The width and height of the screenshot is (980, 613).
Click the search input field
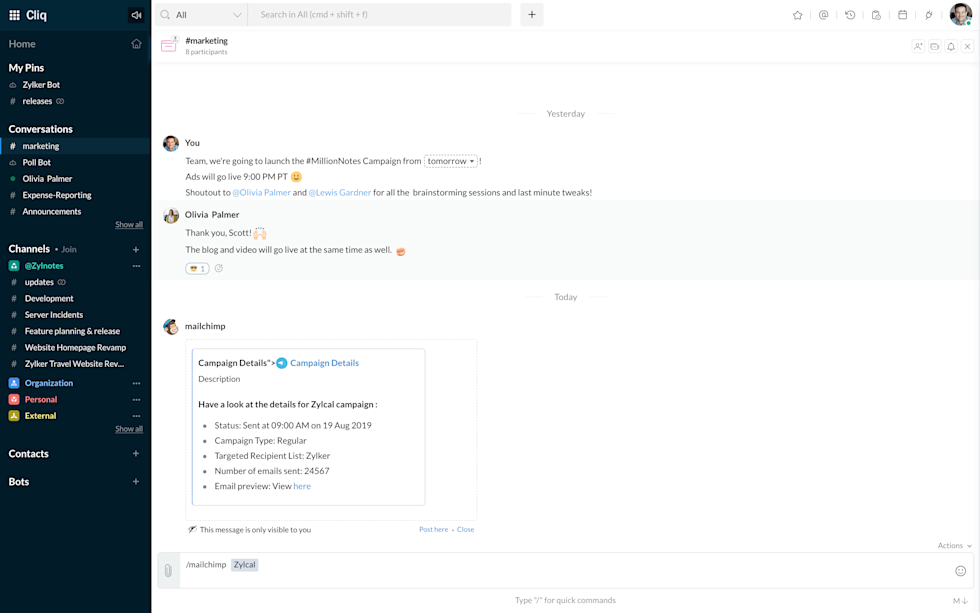pyautogui.click(x=380, y=15)
